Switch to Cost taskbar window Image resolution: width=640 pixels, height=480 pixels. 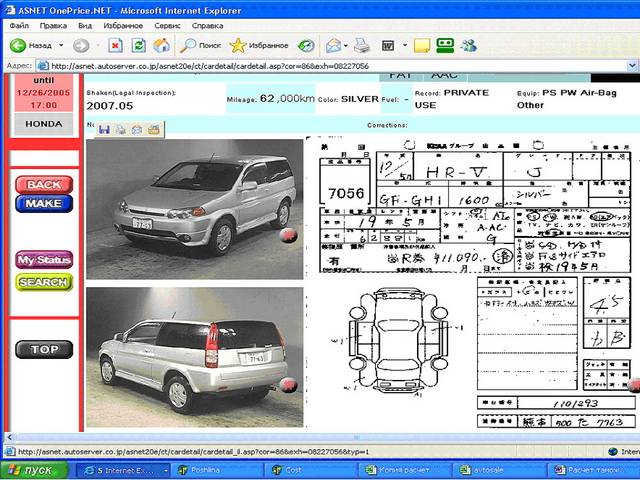click(x=310, y=470)
